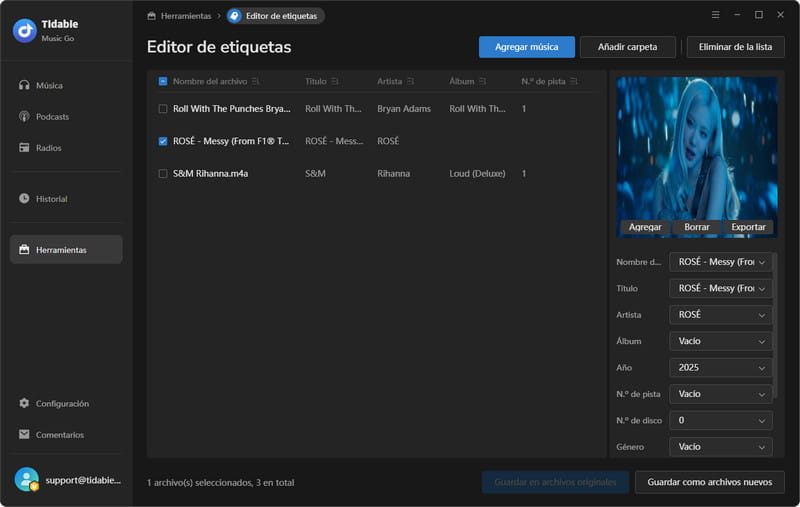800x507 pixels.
Task: Click the Agregar música button
Action: (527, 47)
